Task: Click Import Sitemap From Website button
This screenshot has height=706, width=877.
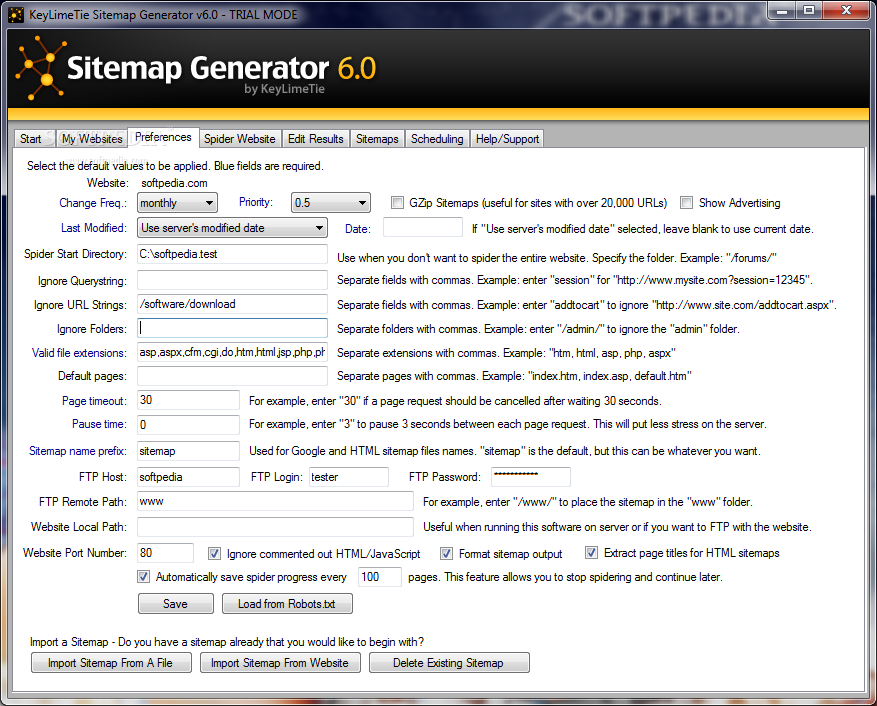Action: [x=280, y=662]
